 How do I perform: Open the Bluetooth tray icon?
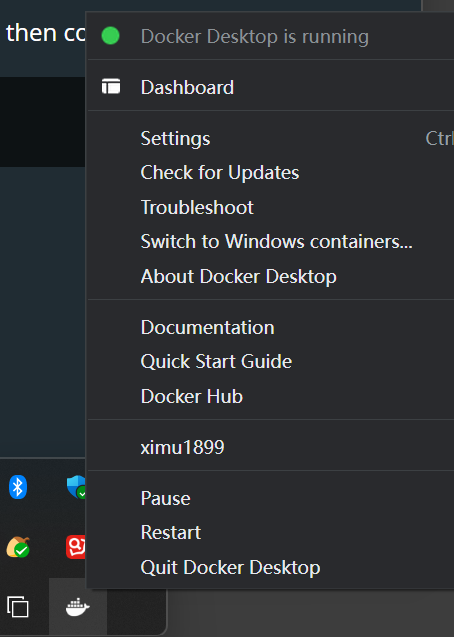[x=18, y=487]
